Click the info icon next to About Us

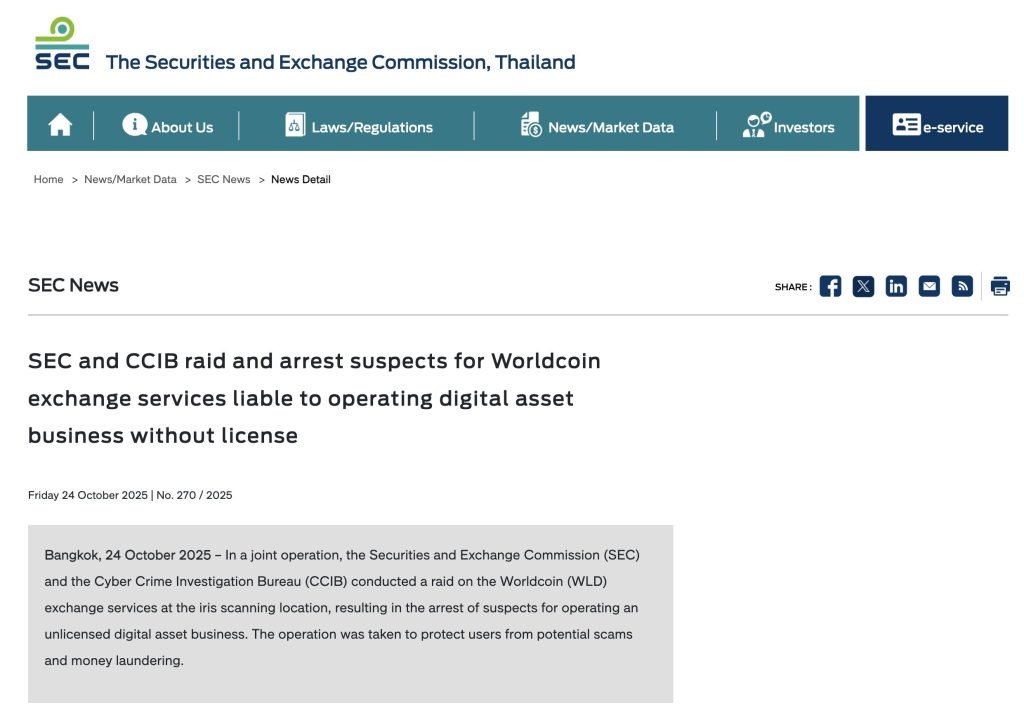133,124
